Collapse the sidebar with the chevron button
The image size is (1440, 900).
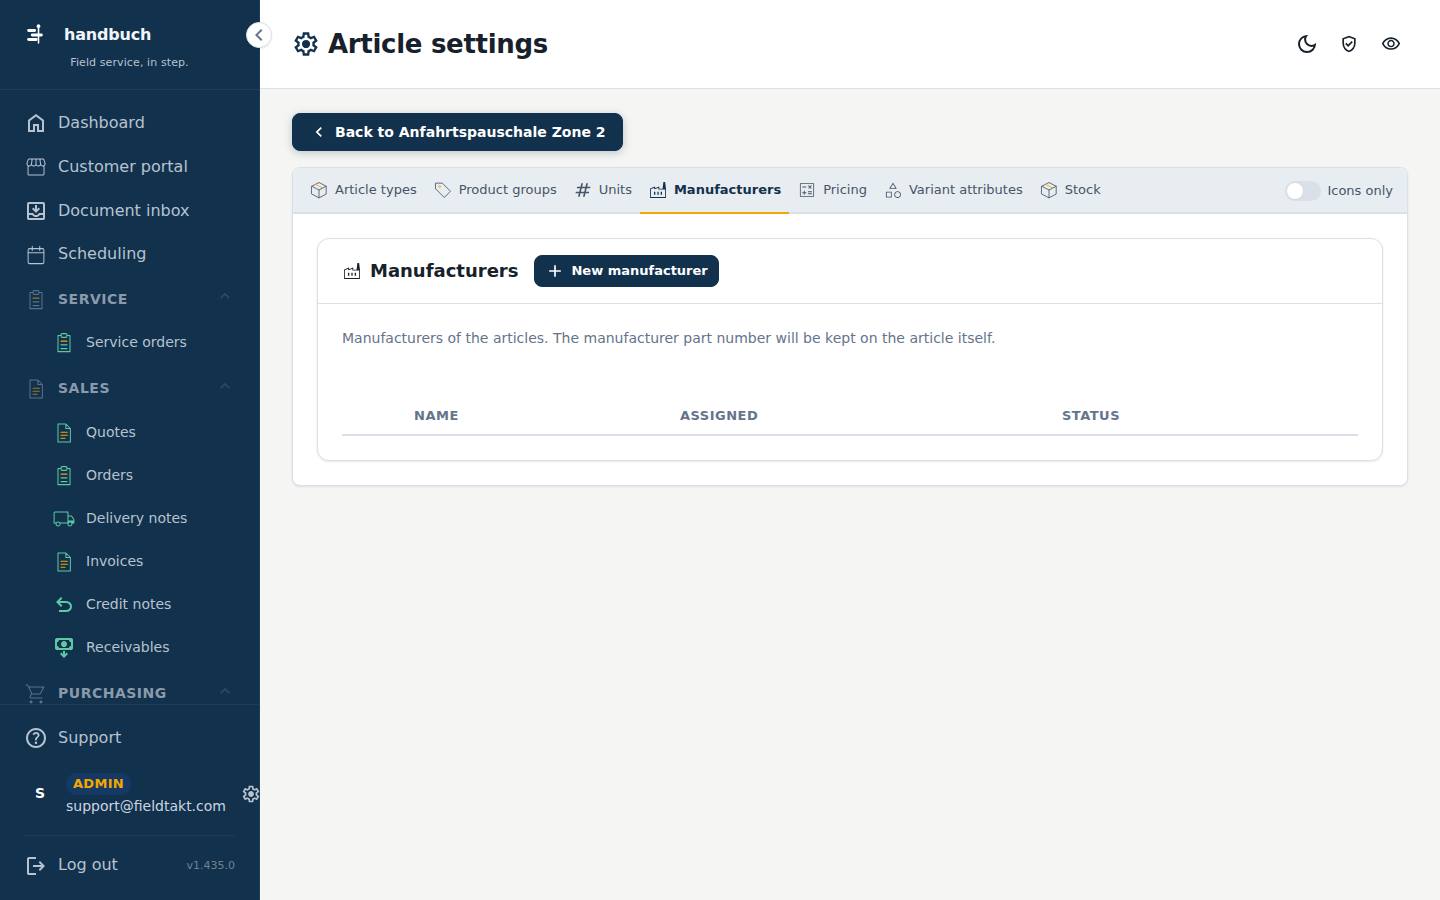pos(258,35)
